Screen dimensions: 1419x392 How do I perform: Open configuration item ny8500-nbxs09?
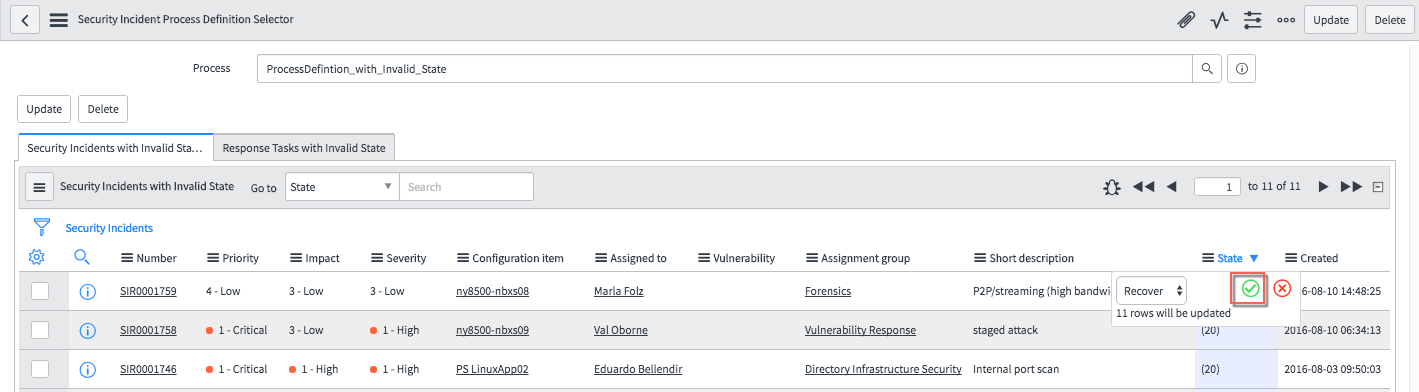492,330
